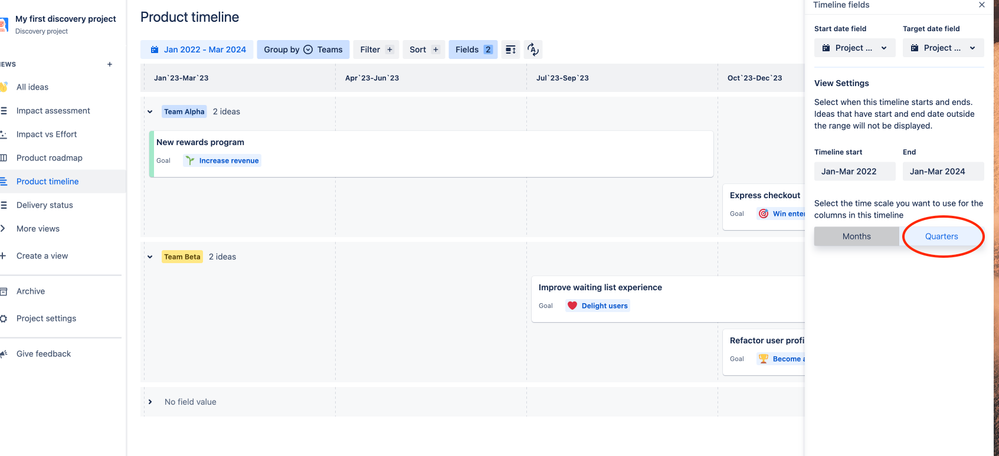This screenshot has width=999, height=456.
Task: Click the End Jan-Mar 2024 field
Action: click(944, 171)
